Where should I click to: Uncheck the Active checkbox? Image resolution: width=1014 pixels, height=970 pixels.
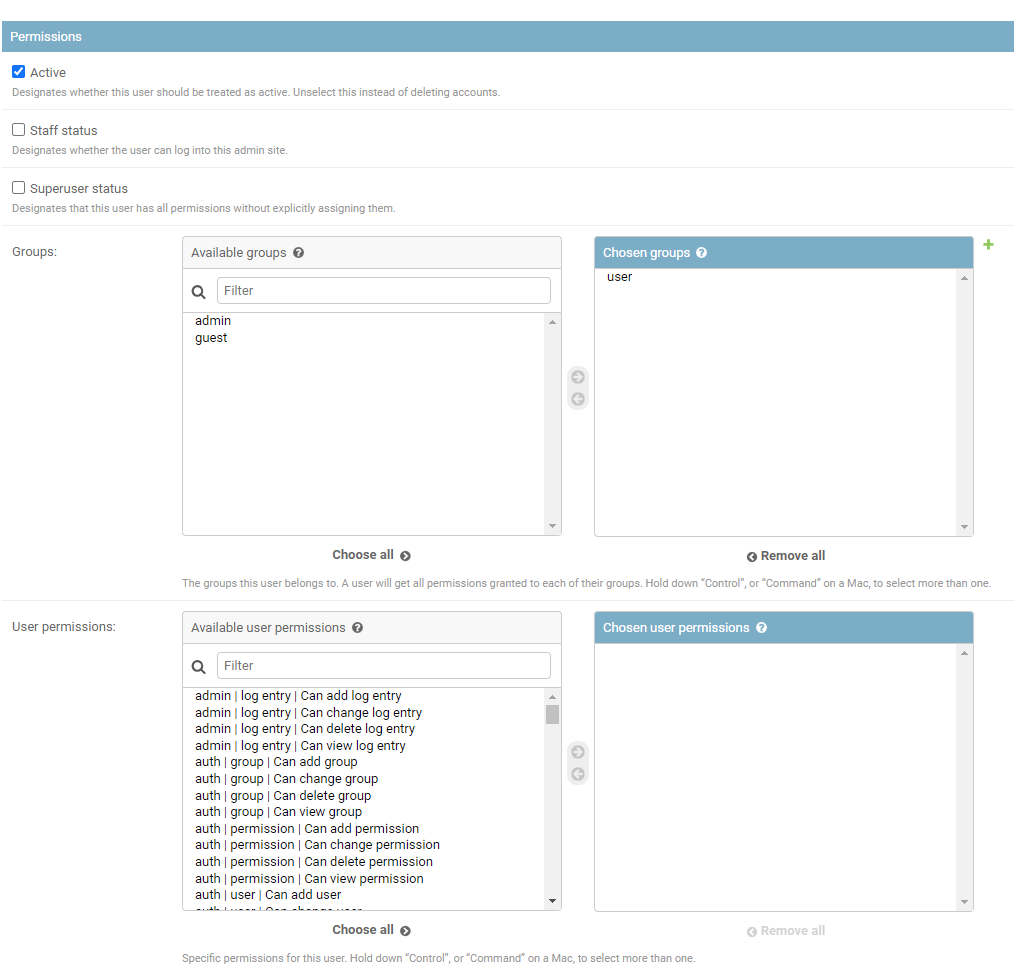[x=19, y=72]
